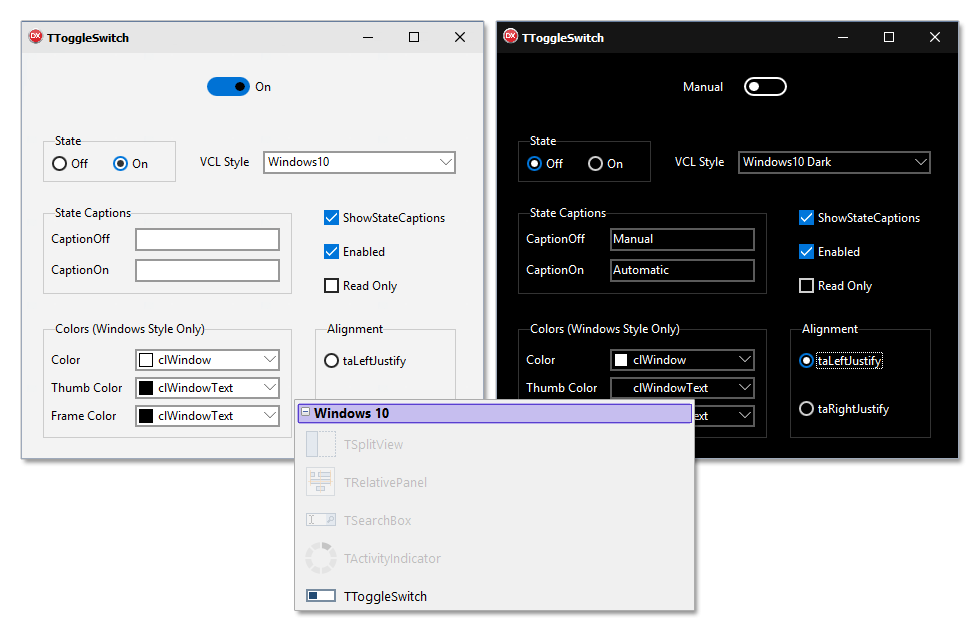The image size is (974, 622).
Task: Choose taRightJustify alignment in the dark window
Action: pyautogui.click(x=806, y=409)
